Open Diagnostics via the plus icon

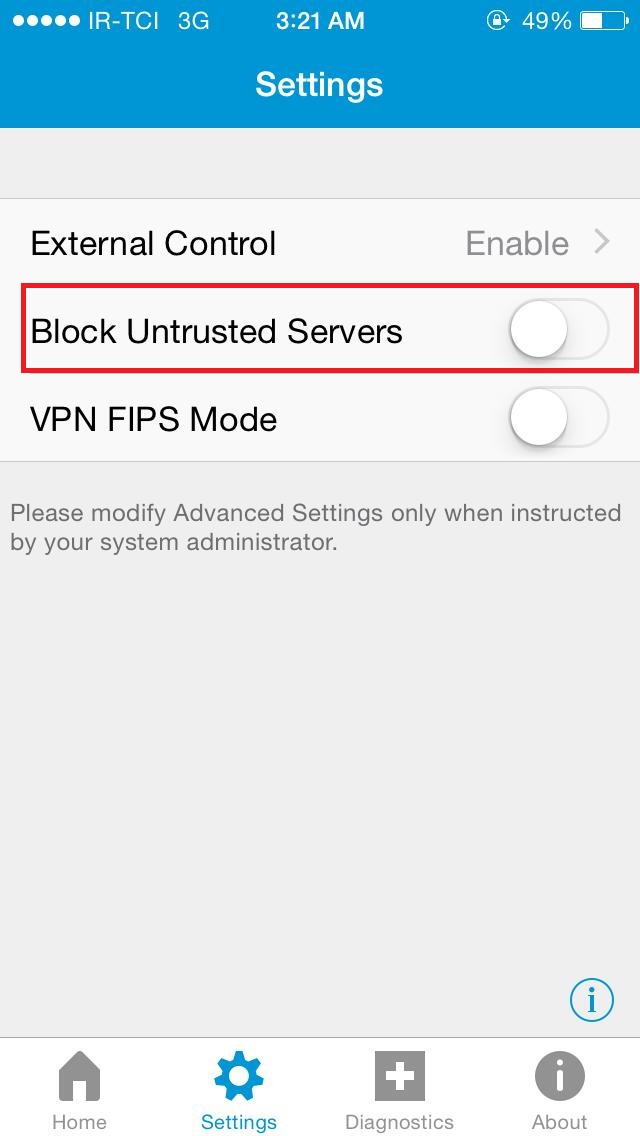pos(399,1077)
